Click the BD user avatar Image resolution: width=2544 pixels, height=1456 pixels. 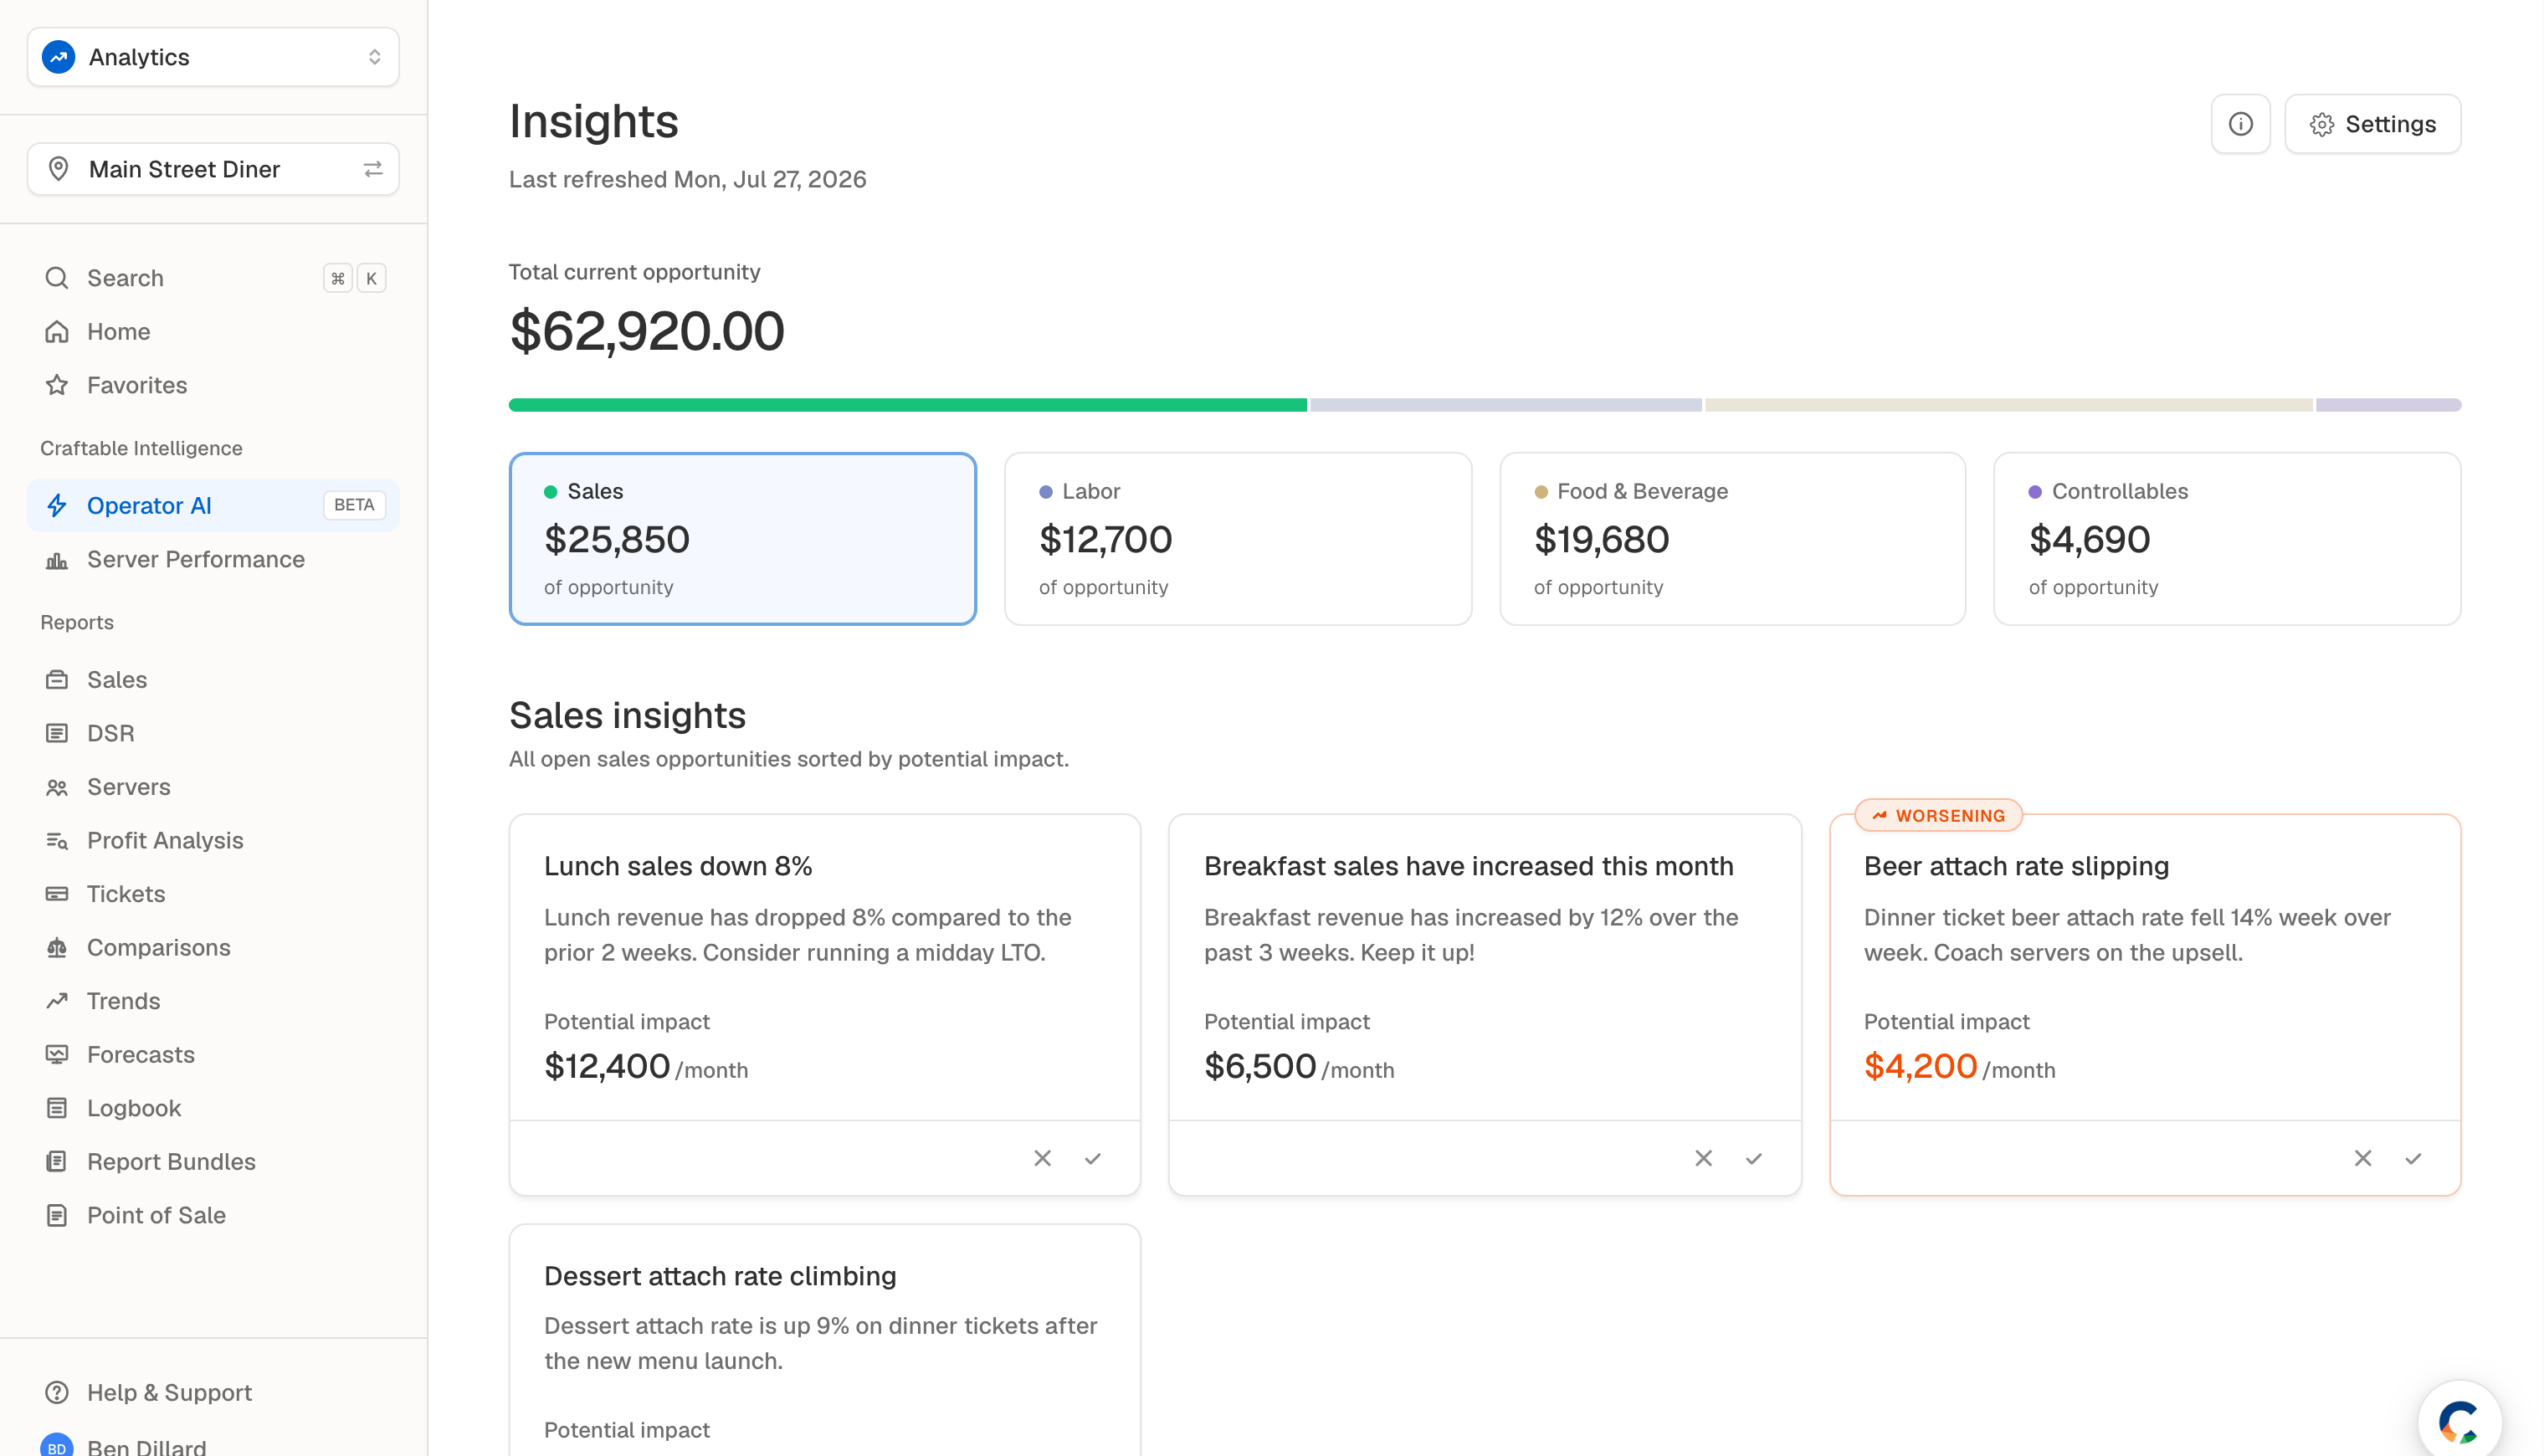pyautogui.click(x=57, y=1446)
